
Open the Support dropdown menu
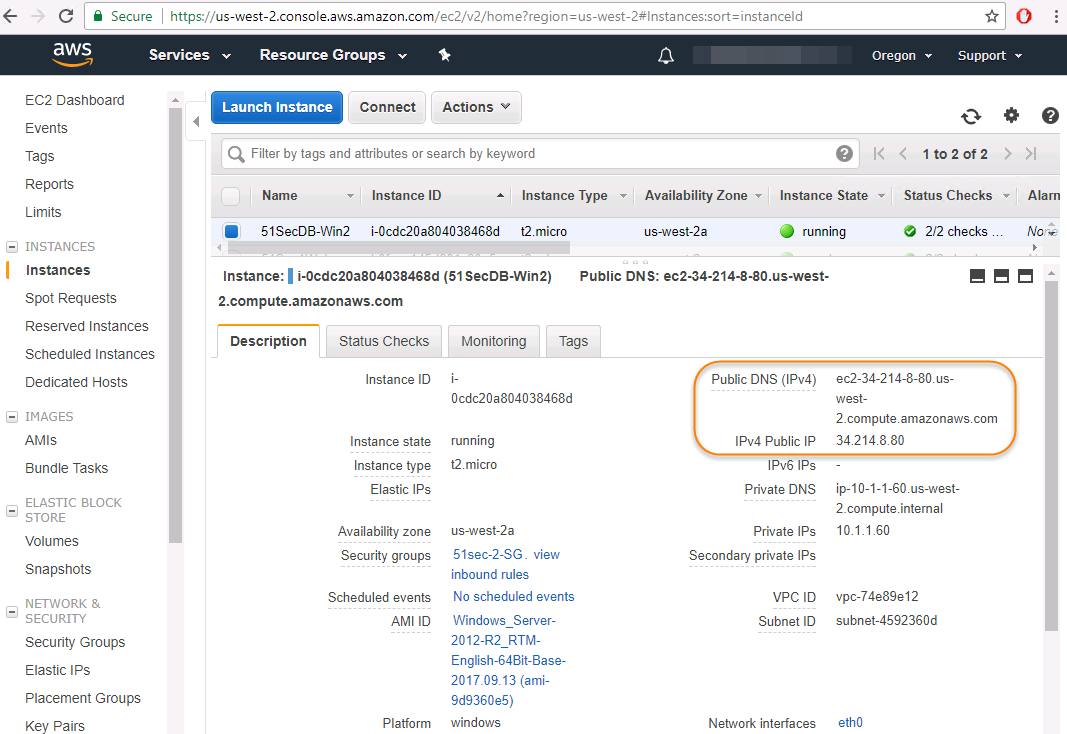(989, 56)
